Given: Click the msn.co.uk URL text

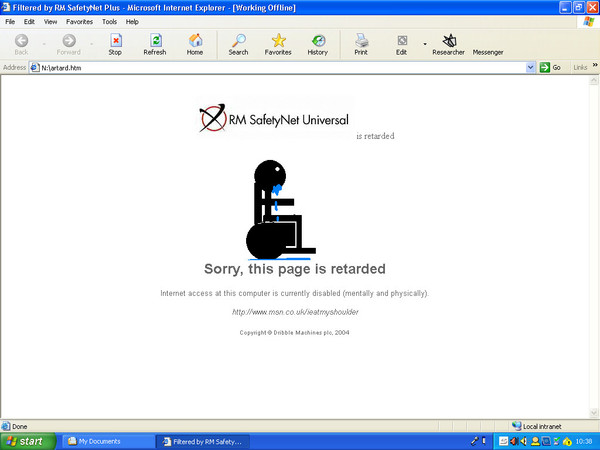Looking at the screenshot, I should (295, 312).
